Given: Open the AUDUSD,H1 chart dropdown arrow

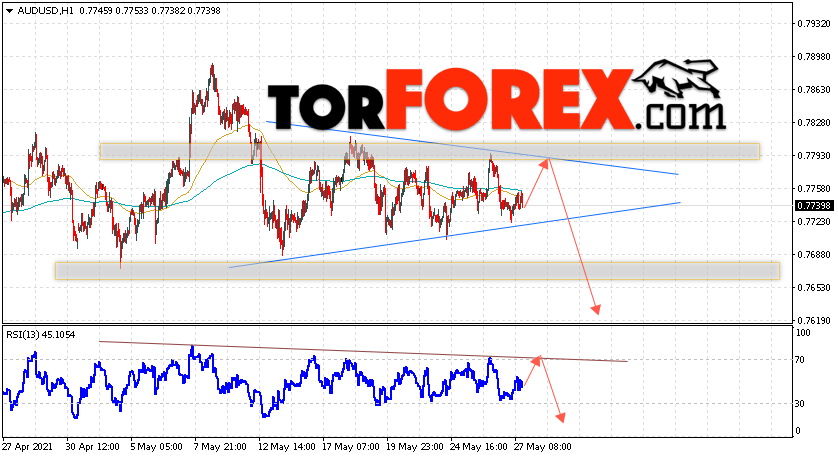Looking at the screenshot, I should 9,11.
